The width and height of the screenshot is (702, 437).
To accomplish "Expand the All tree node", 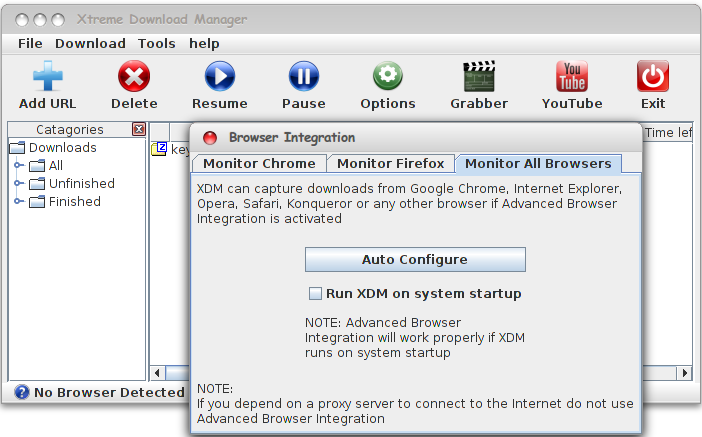I will [18, 165].
